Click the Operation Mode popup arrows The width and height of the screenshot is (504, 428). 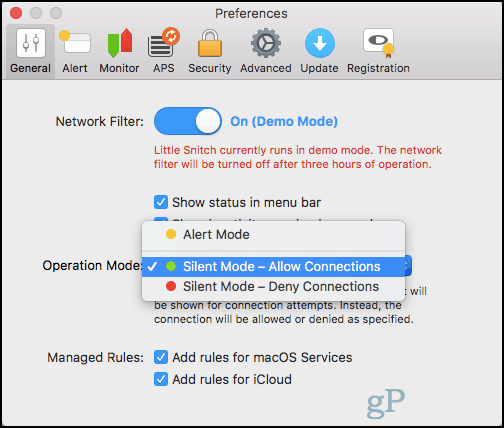(x=408, y=266)
